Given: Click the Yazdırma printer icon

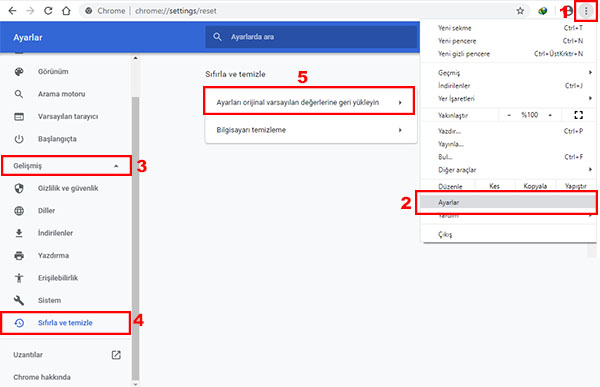Looking at the screenshot, I should pos(19,255).
